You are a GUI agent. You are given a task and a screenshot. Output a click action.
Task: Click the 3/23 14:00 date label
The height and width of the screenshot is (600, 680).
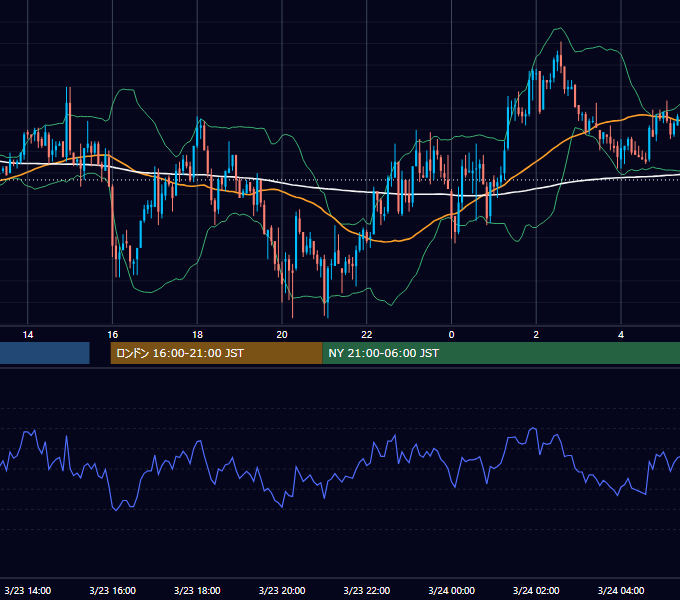(28, 590)
